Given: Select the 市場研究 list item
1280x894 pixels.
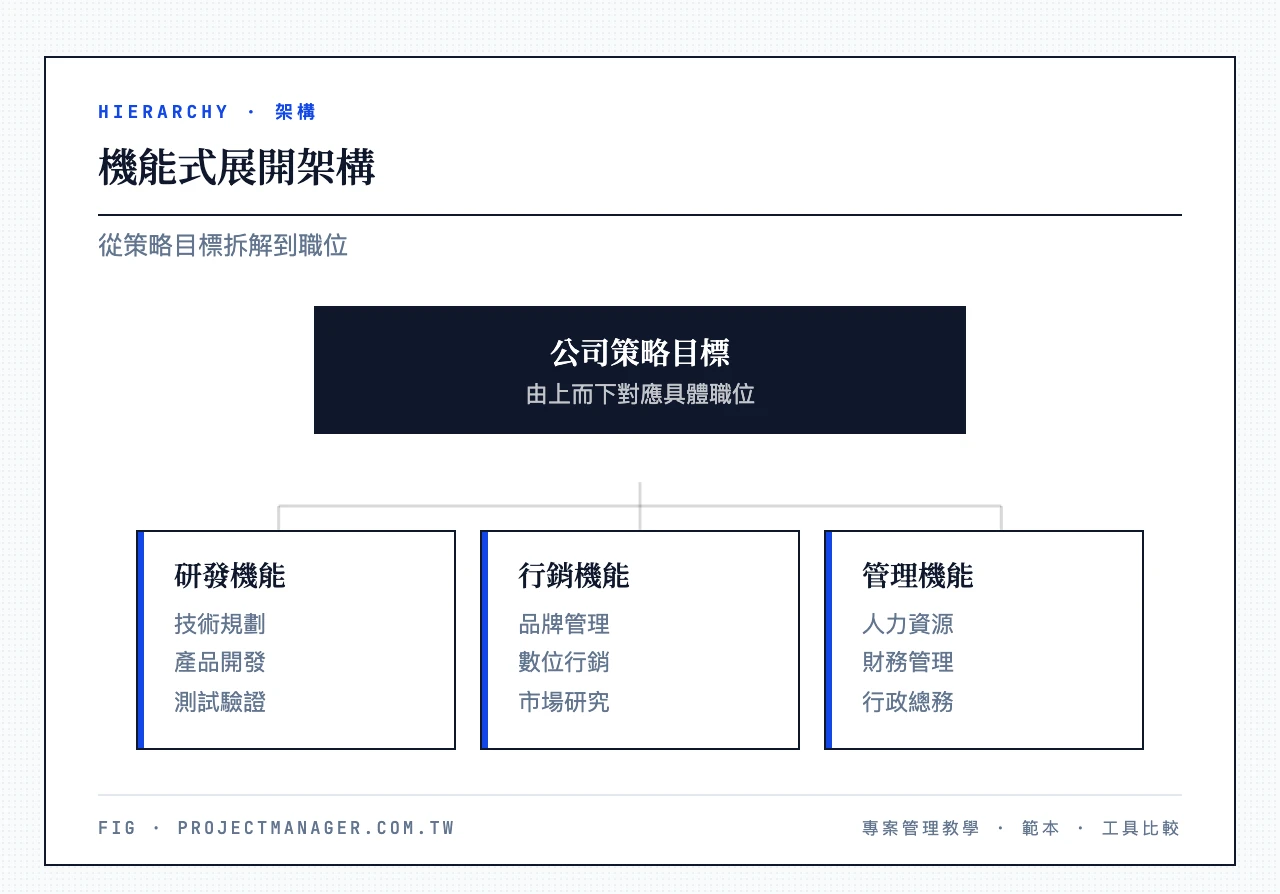Looking at the screenshot, I should coord(564,702).
